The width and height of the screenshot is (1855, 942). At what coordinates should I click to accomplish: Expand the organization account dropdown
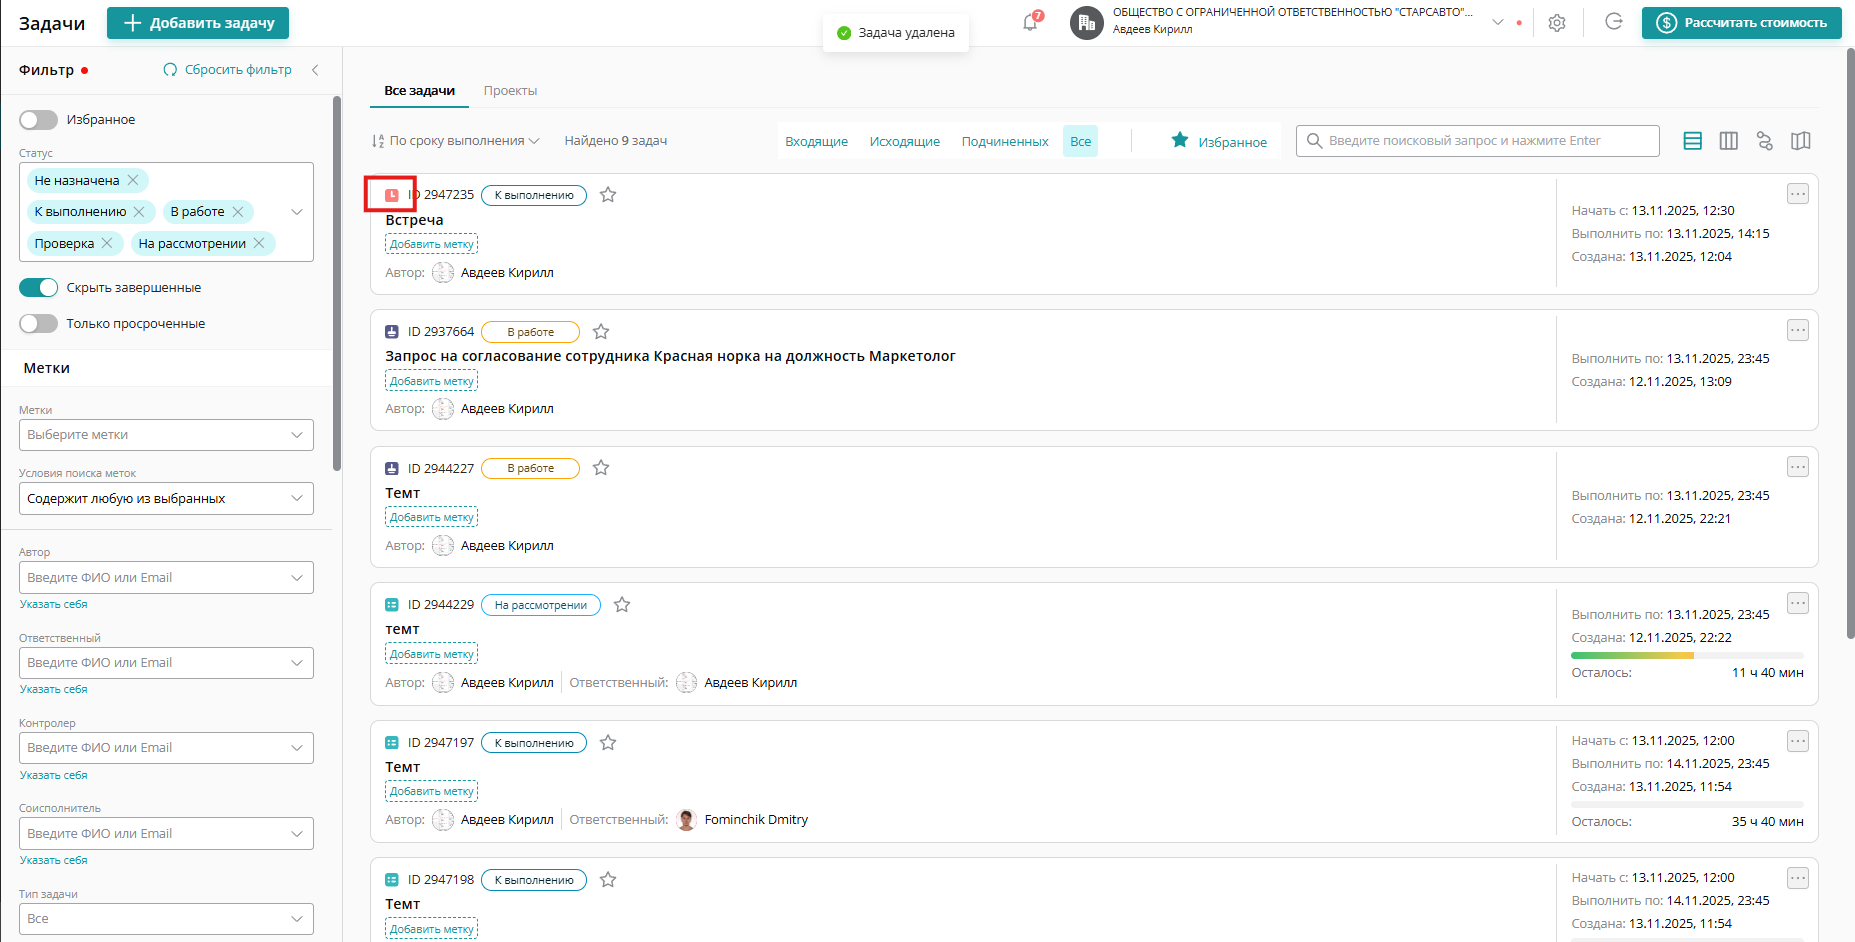(x=1498, y=22)
